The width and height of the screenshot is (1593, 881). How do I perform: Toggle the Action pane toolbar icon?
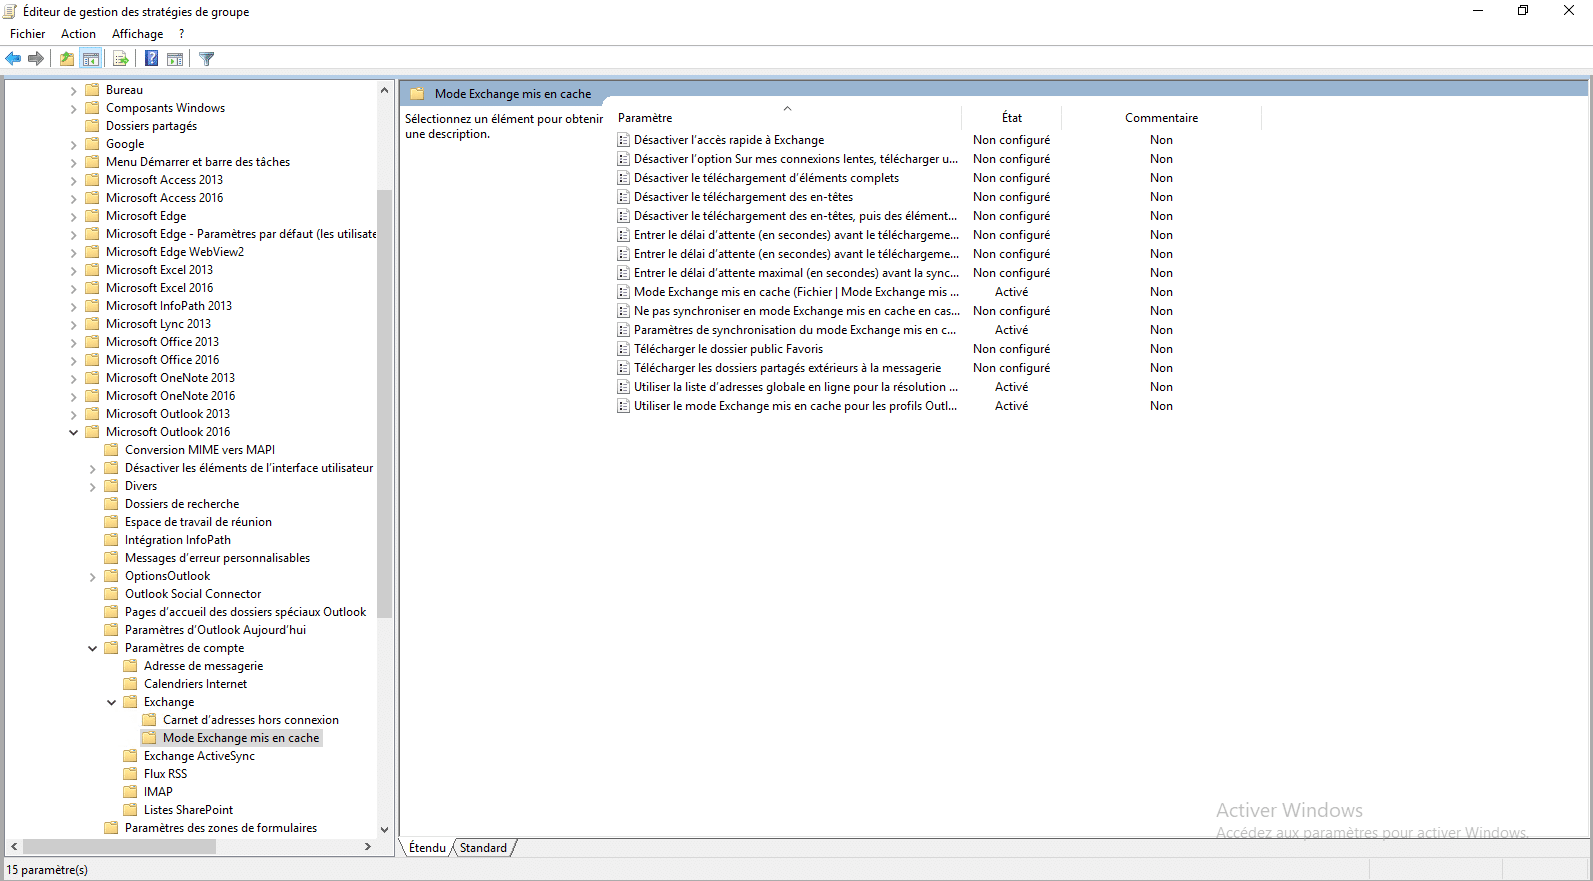(x=175, y=59)
